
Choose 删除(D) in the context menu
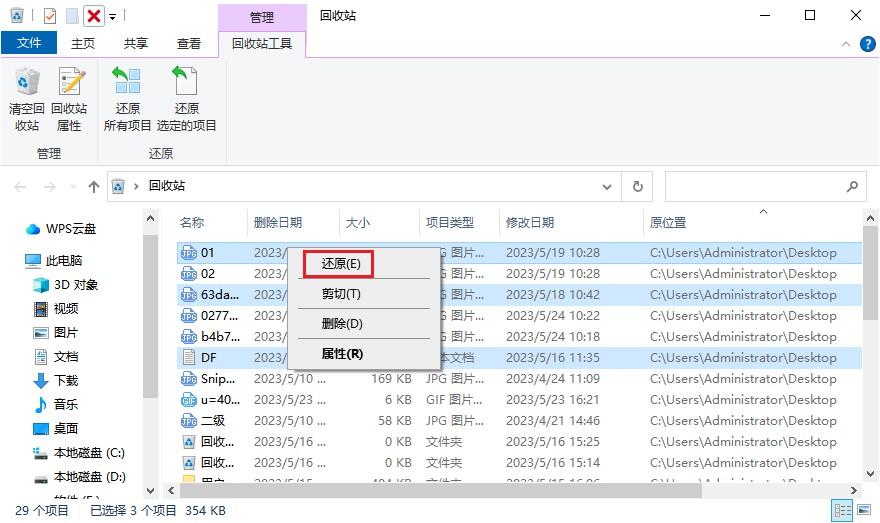click(x=342, y=324)
